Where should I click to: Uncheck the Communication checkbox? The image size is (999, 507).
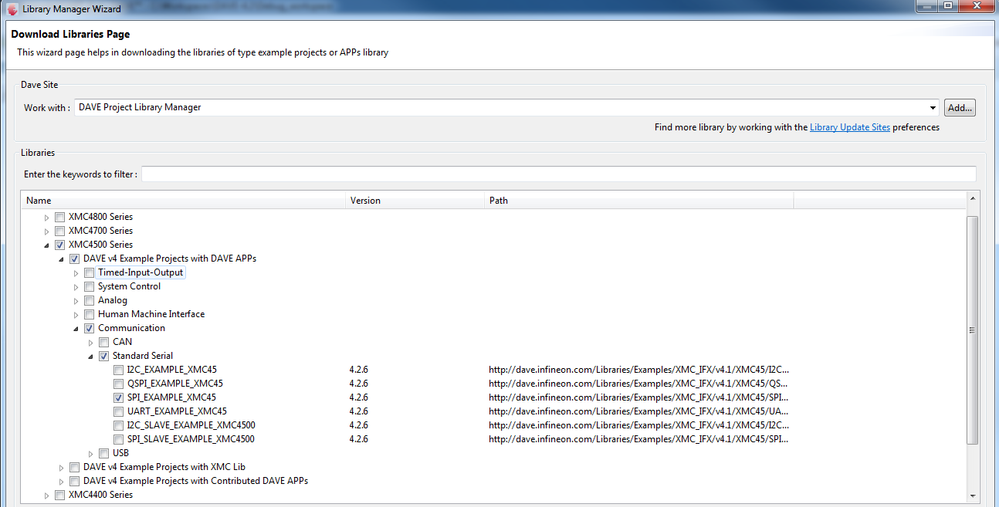click(x=89, y=329)
